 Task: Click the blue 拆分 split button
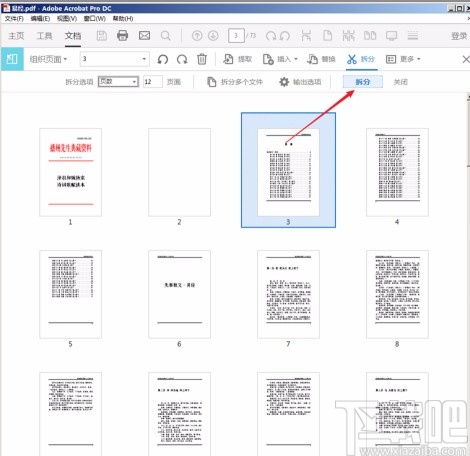coord(363,82)
